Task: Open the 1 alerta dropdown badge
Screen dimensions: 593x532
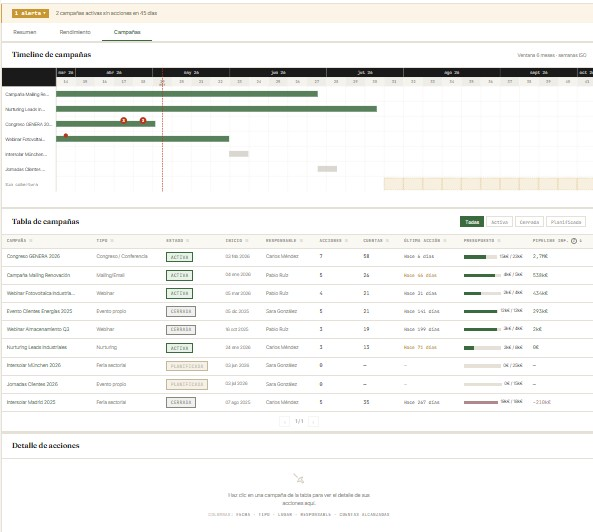Action: [30, 13]
